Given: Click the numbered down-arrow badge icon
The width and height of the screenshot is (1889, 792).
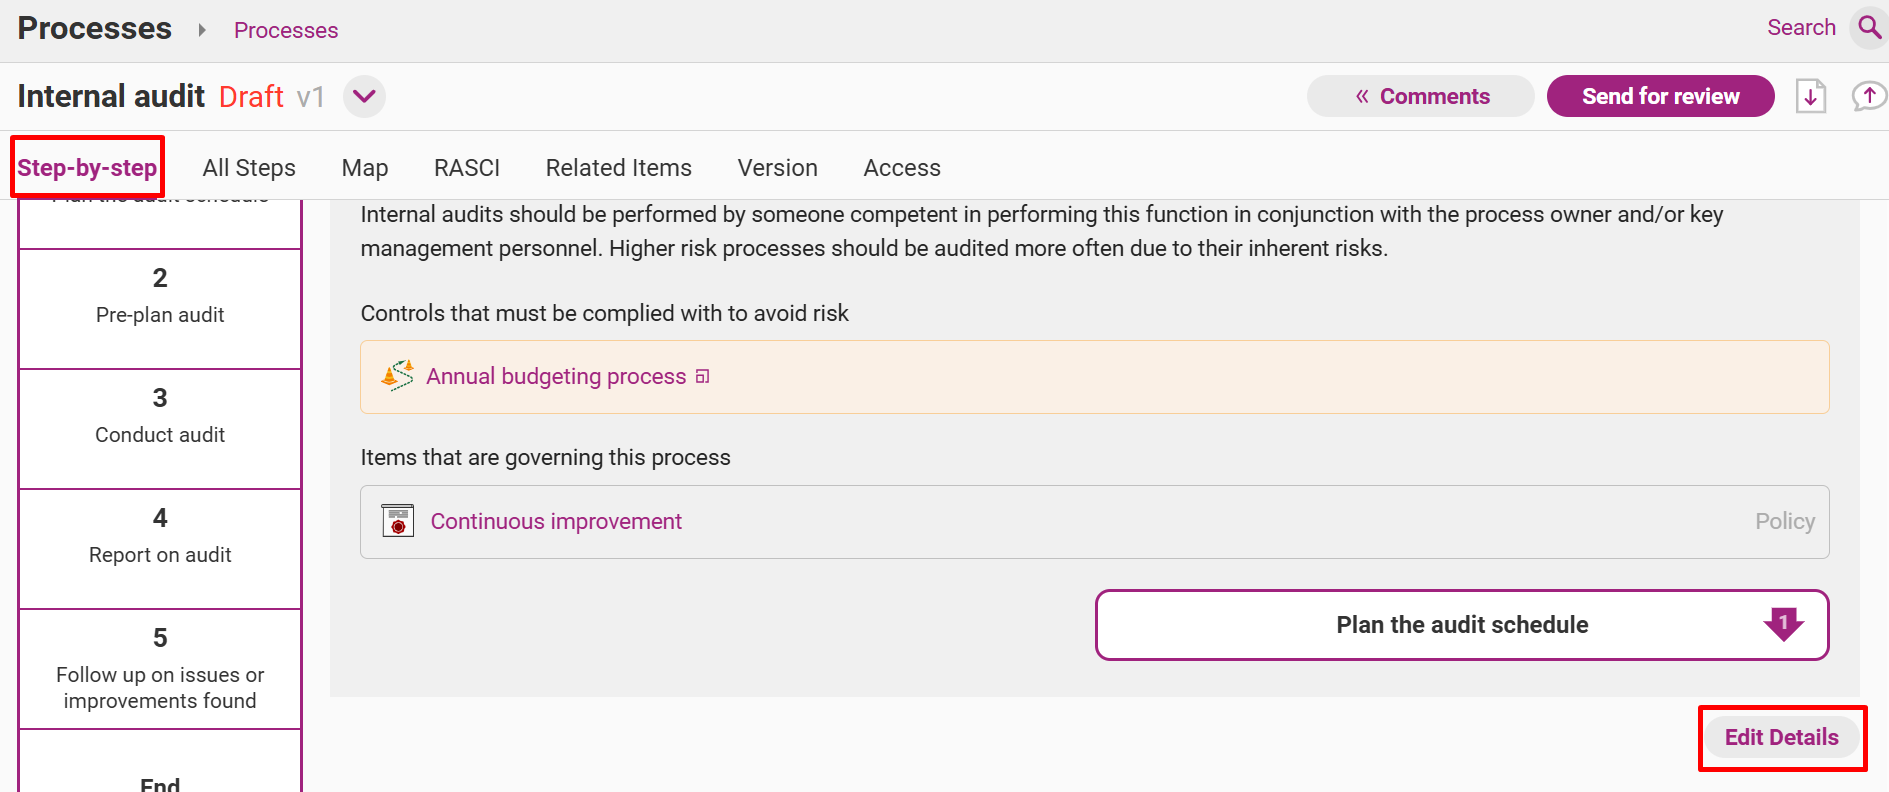Looking at the screenshot, I should [1783, 624].
